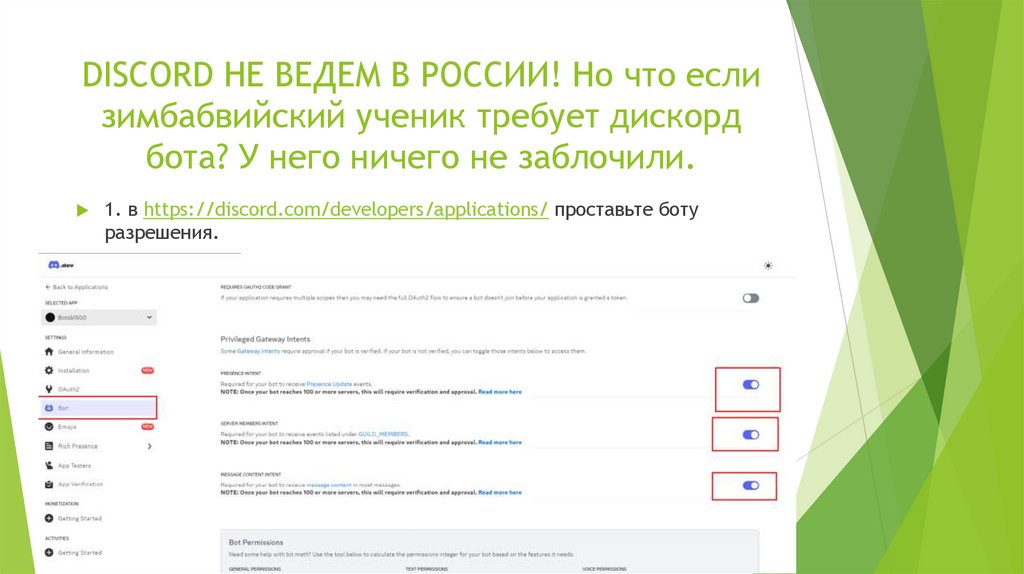The image size is (1024, 574).
Task: Click the Discord dev logo
Action: pos(61,265)
